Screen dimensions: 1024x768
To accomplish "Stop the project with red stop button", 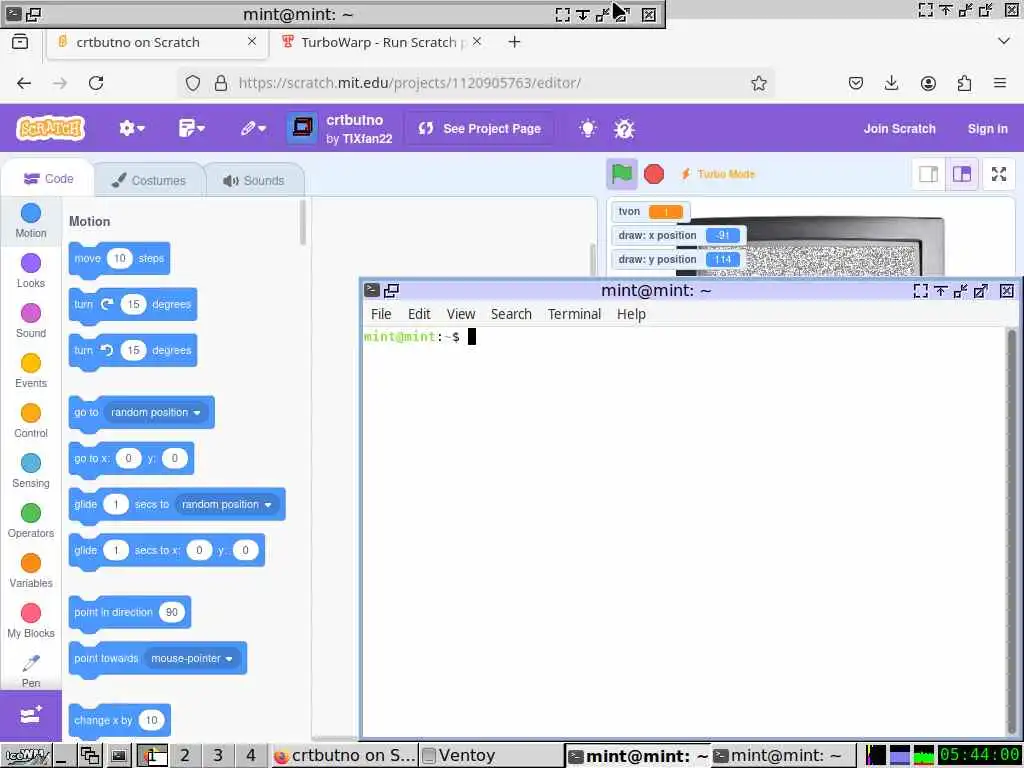I will click(x=654, y=174).
